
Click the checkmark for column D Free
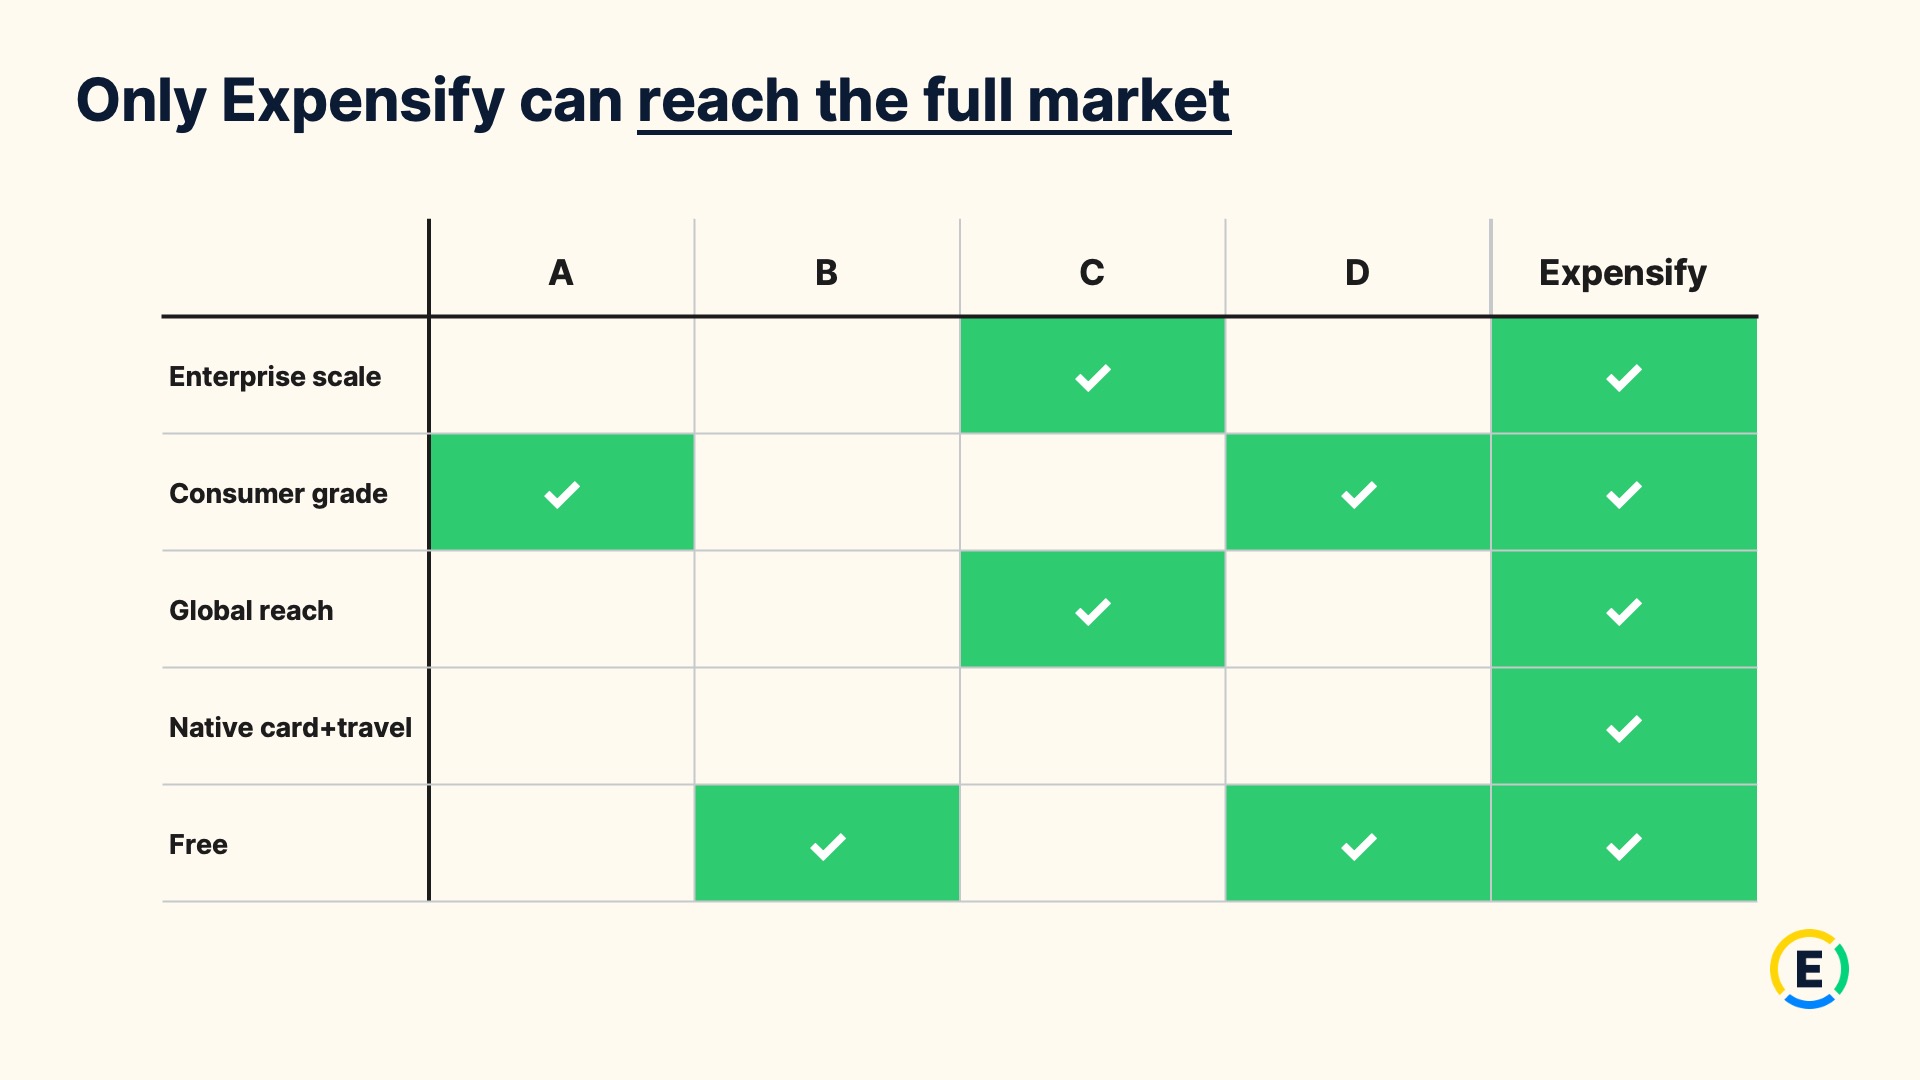point(1359,847)
